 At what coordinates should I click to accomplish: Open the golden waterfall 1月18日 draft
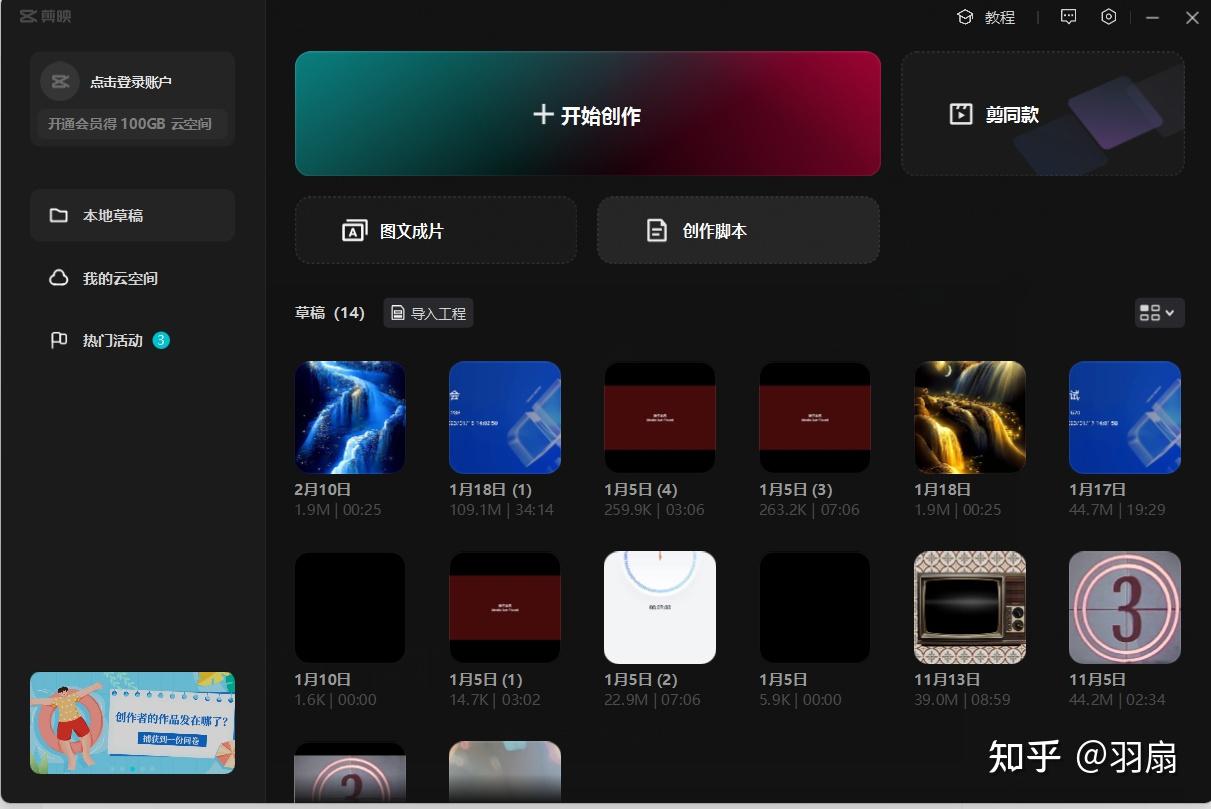pos(970,417)
